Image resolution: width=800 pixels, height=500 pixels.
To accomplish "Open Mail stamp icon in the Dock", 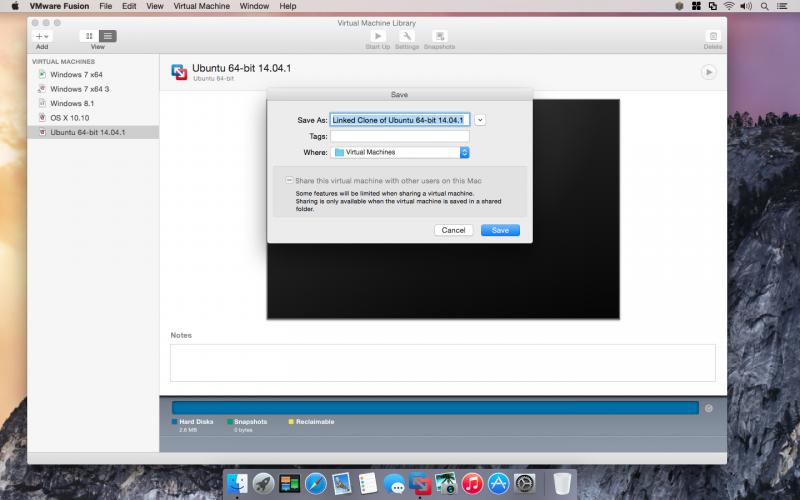I will (x=341, y=483).
